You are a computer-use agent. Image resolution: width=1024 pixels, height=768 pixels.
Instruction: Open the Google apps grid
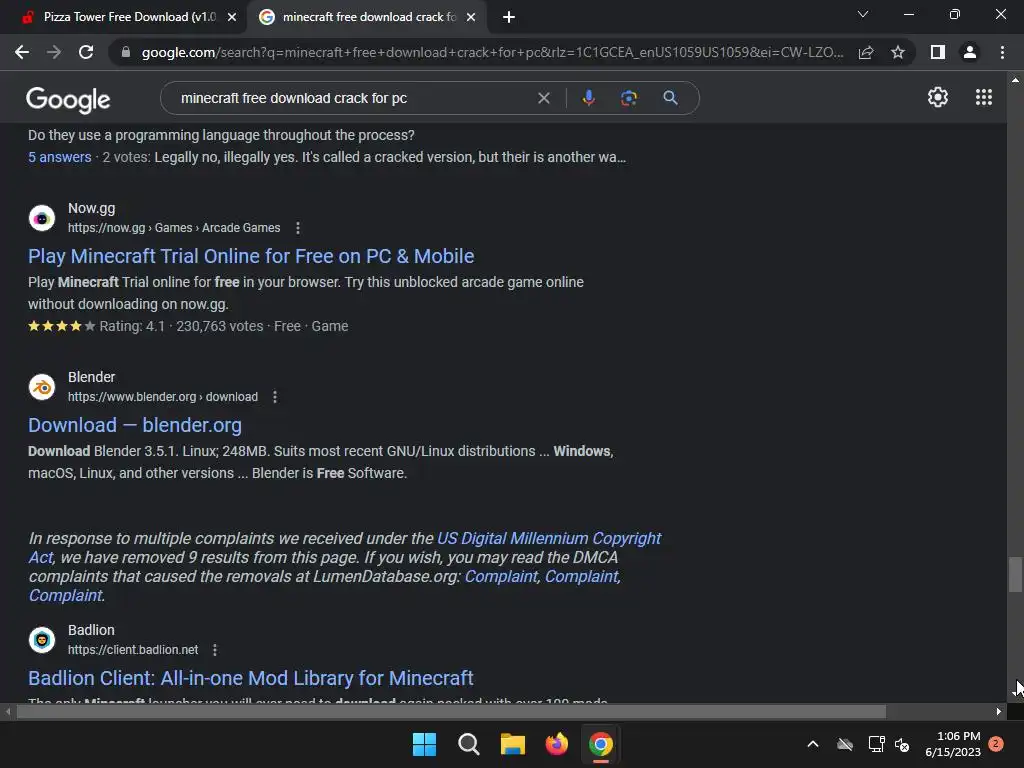click(984, 97)
